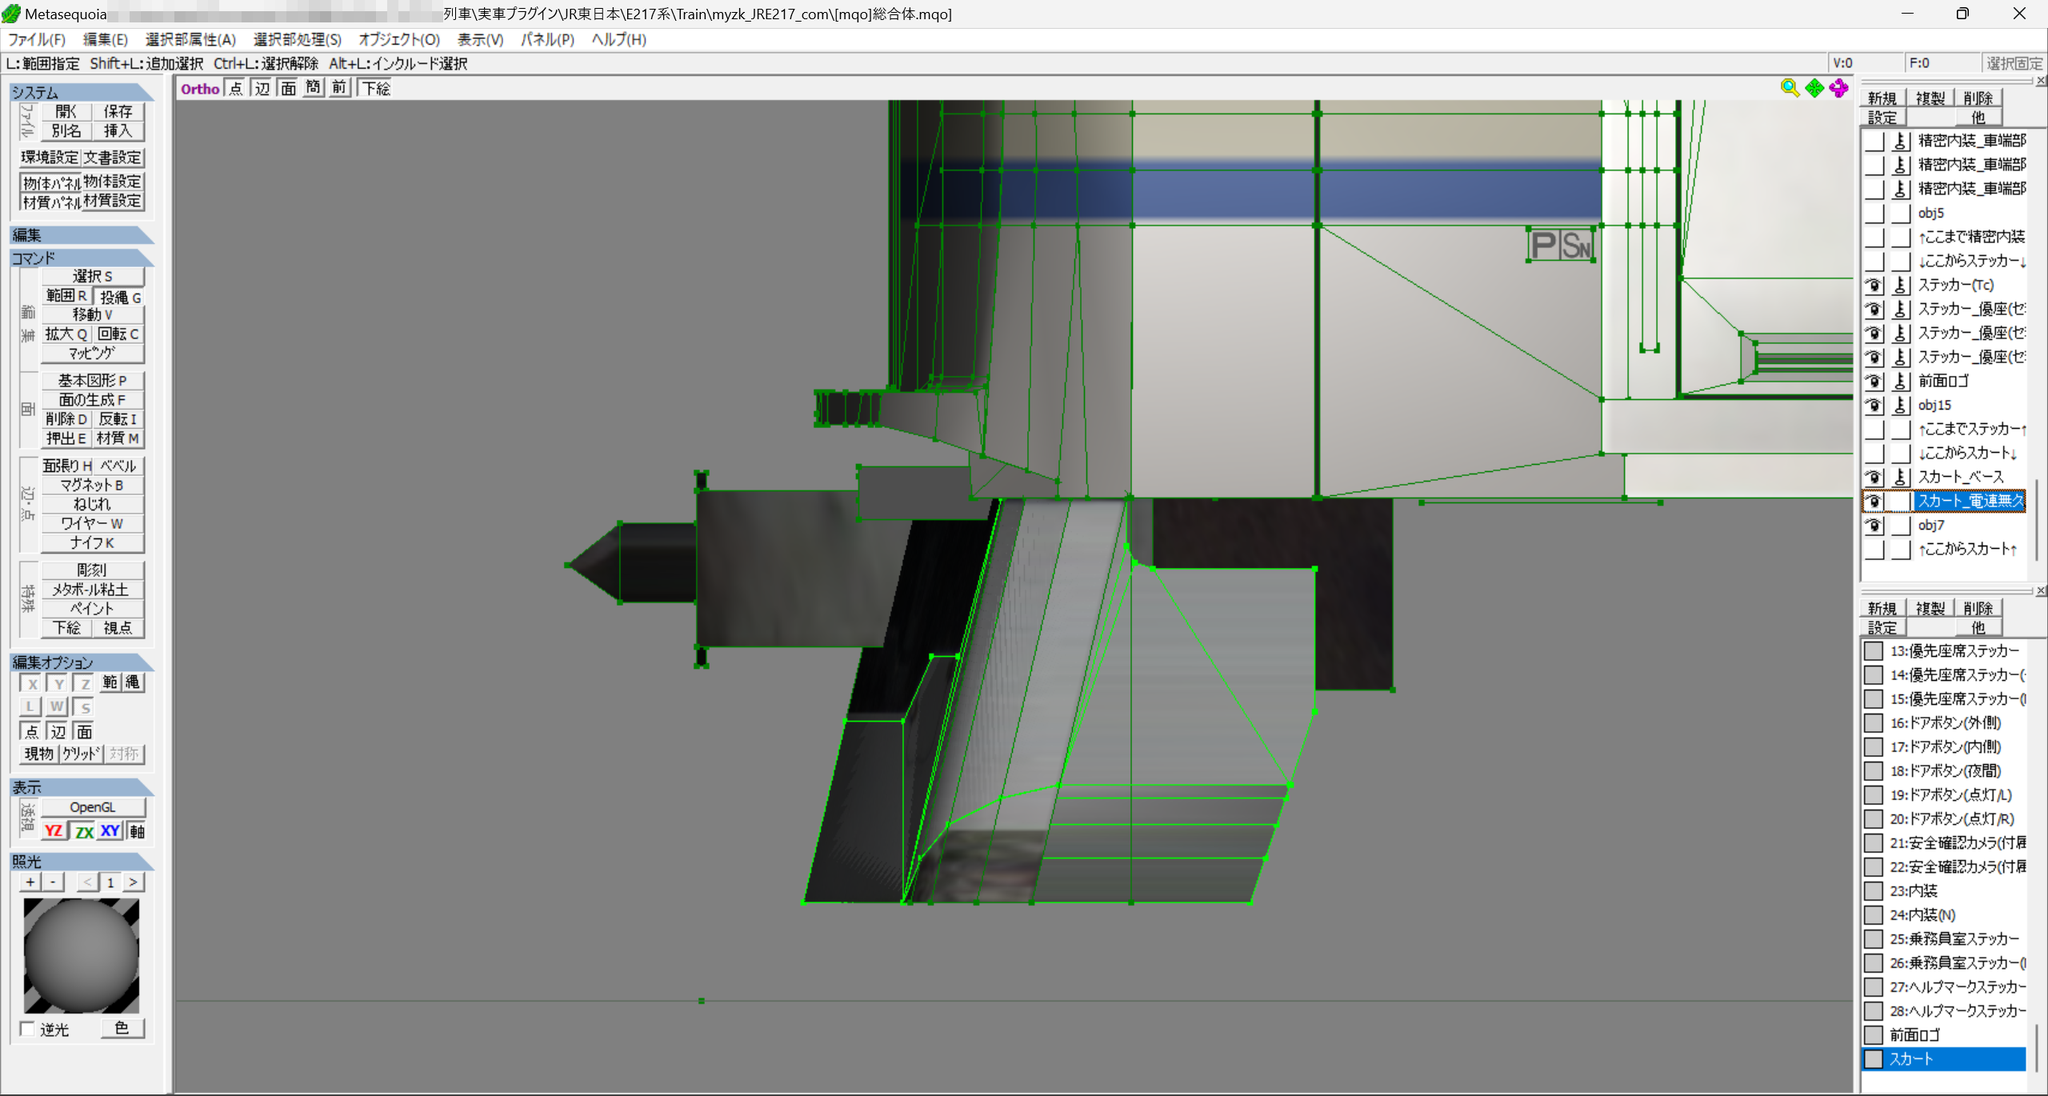Open 他 menu in the object panel
The width and height of the screenshot is (2048, 1096).
point(1977,117)
